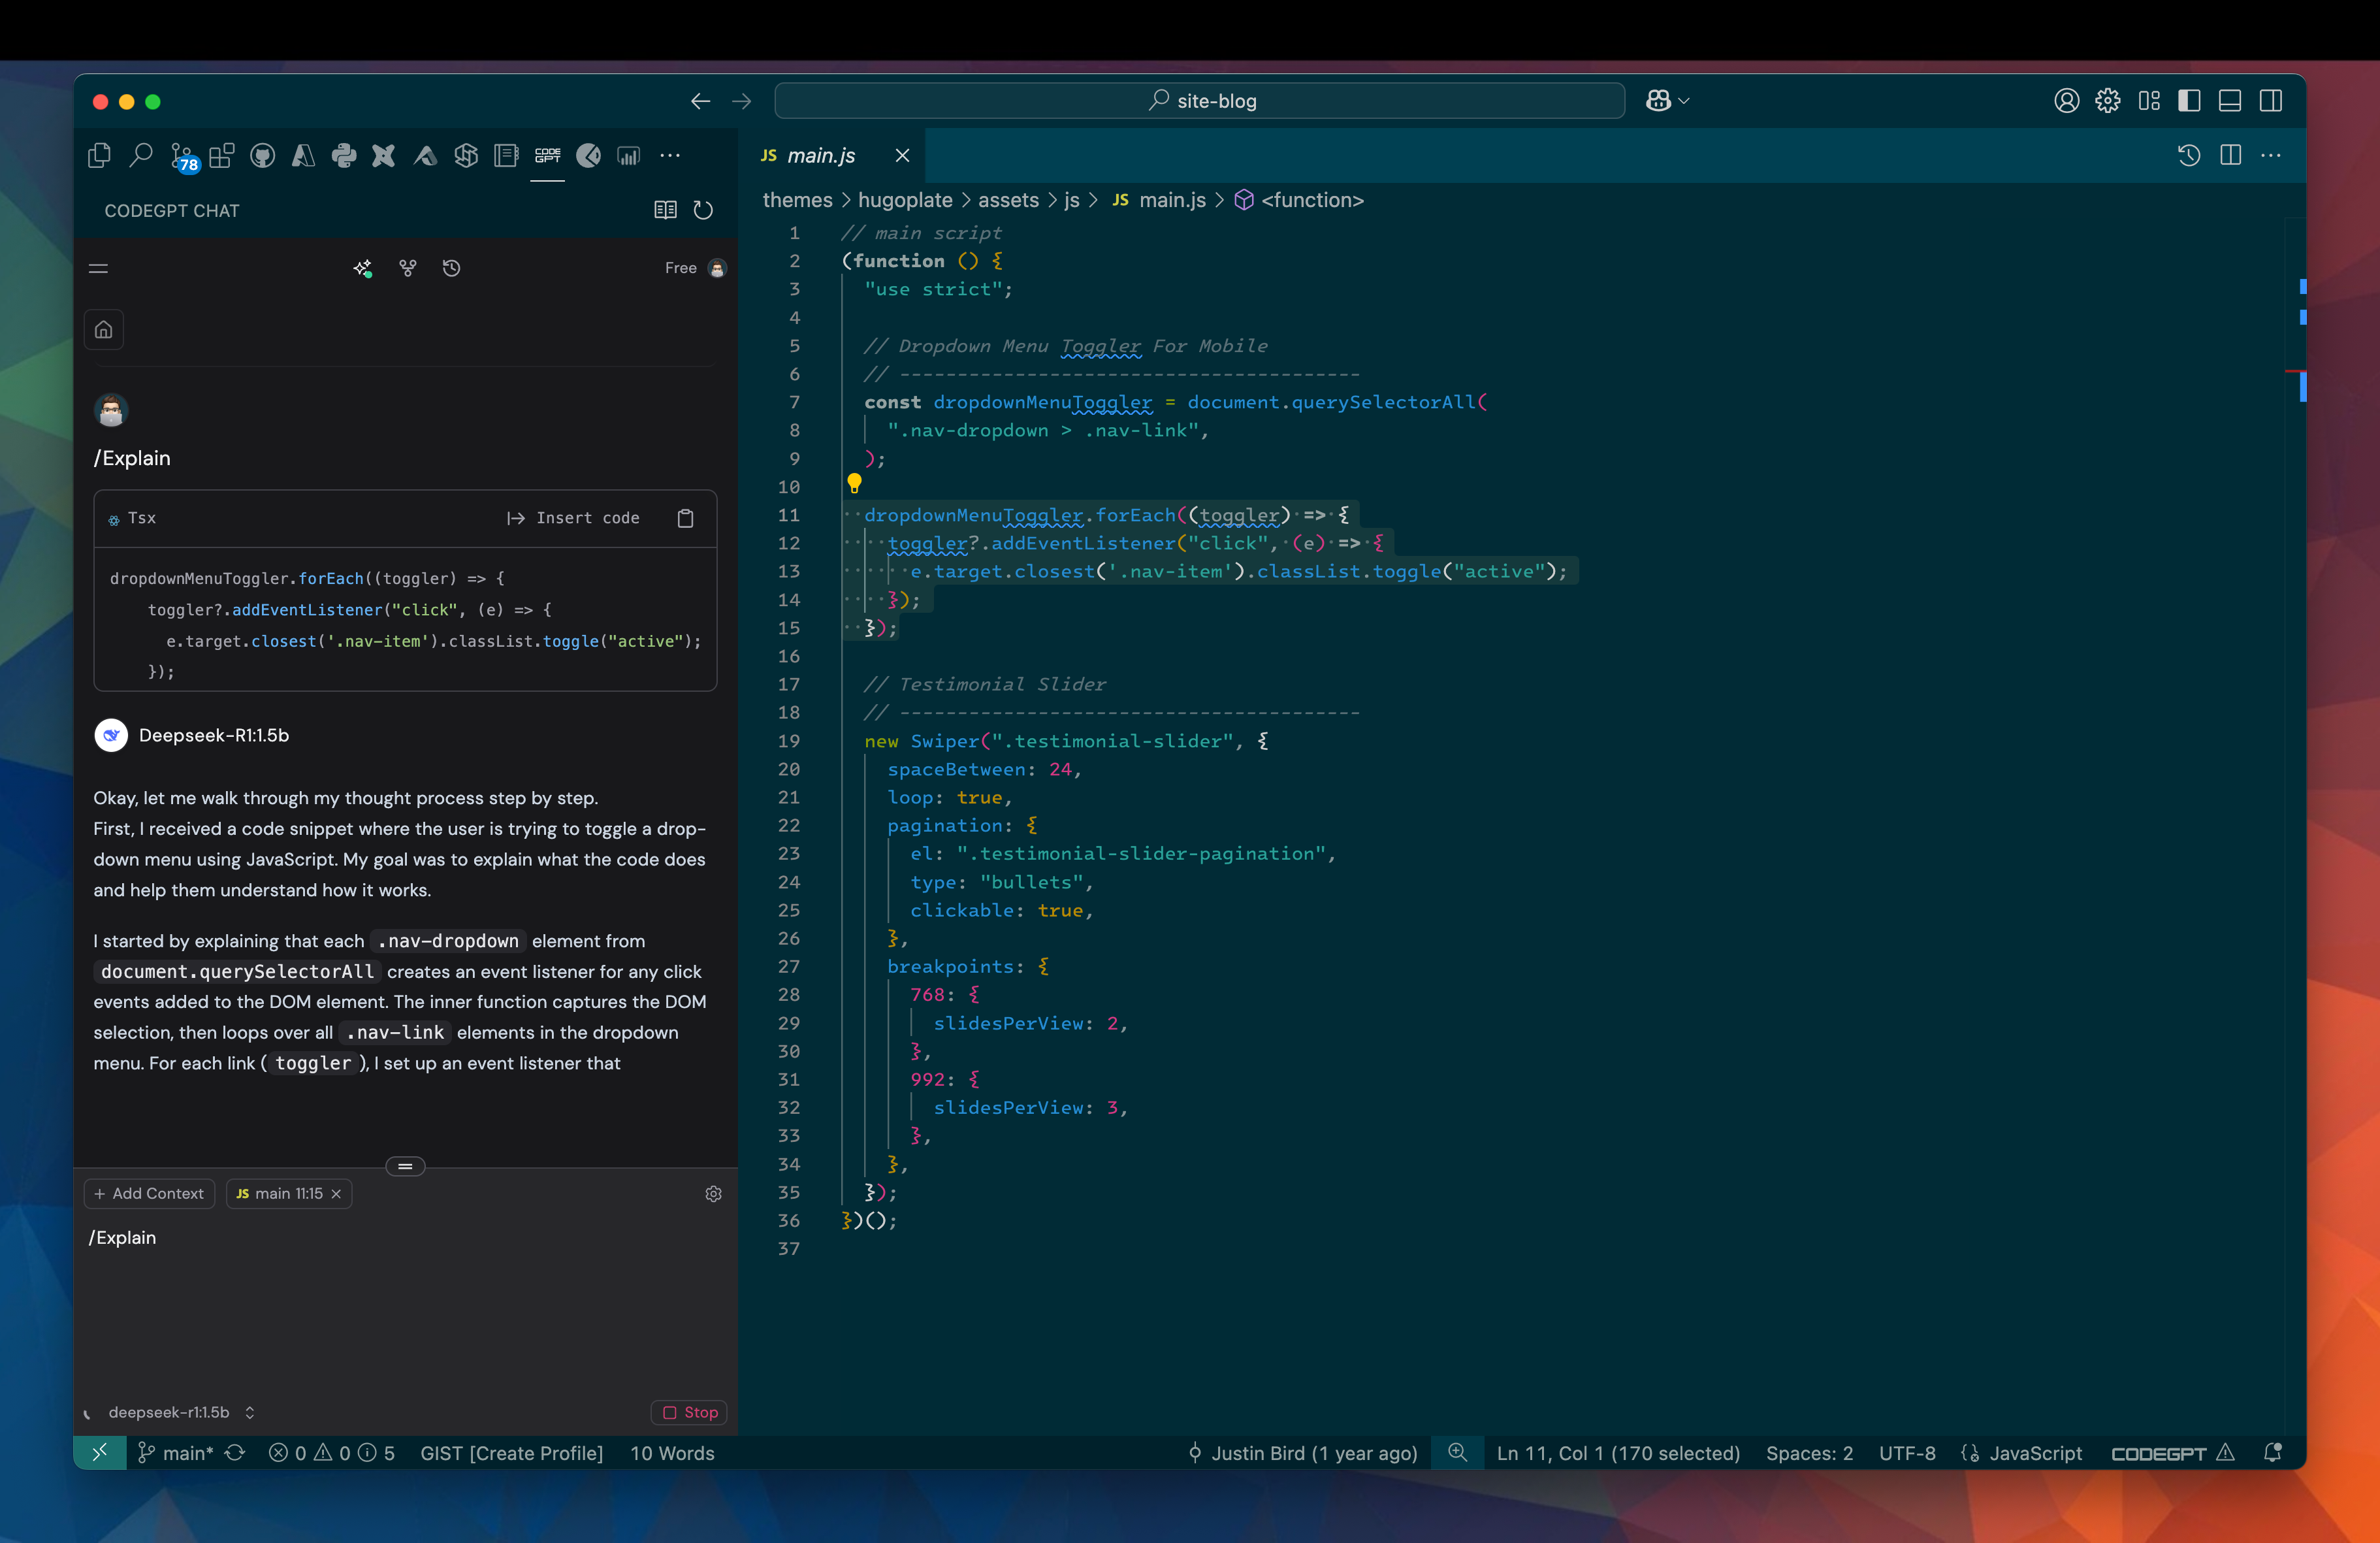
Task: Click the <function> breadcrumb
Action: [1300, 200]
